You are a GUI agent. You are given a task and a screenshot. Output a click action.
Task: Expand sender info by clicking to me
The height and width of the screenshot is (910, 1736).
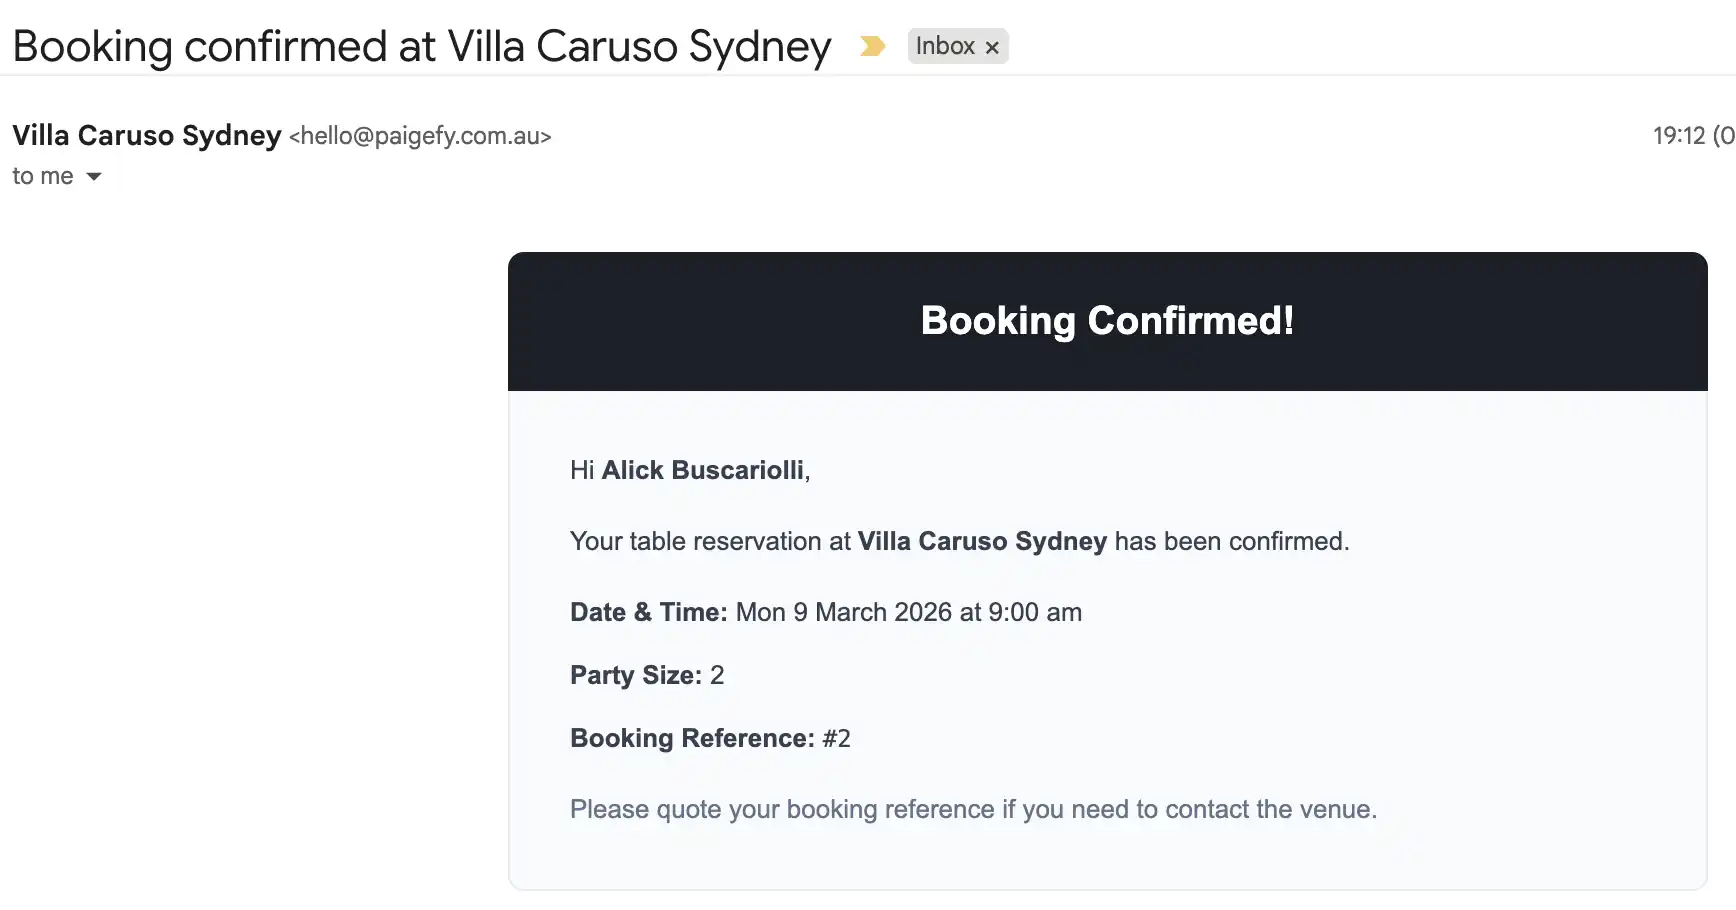[x=42, y=176]
